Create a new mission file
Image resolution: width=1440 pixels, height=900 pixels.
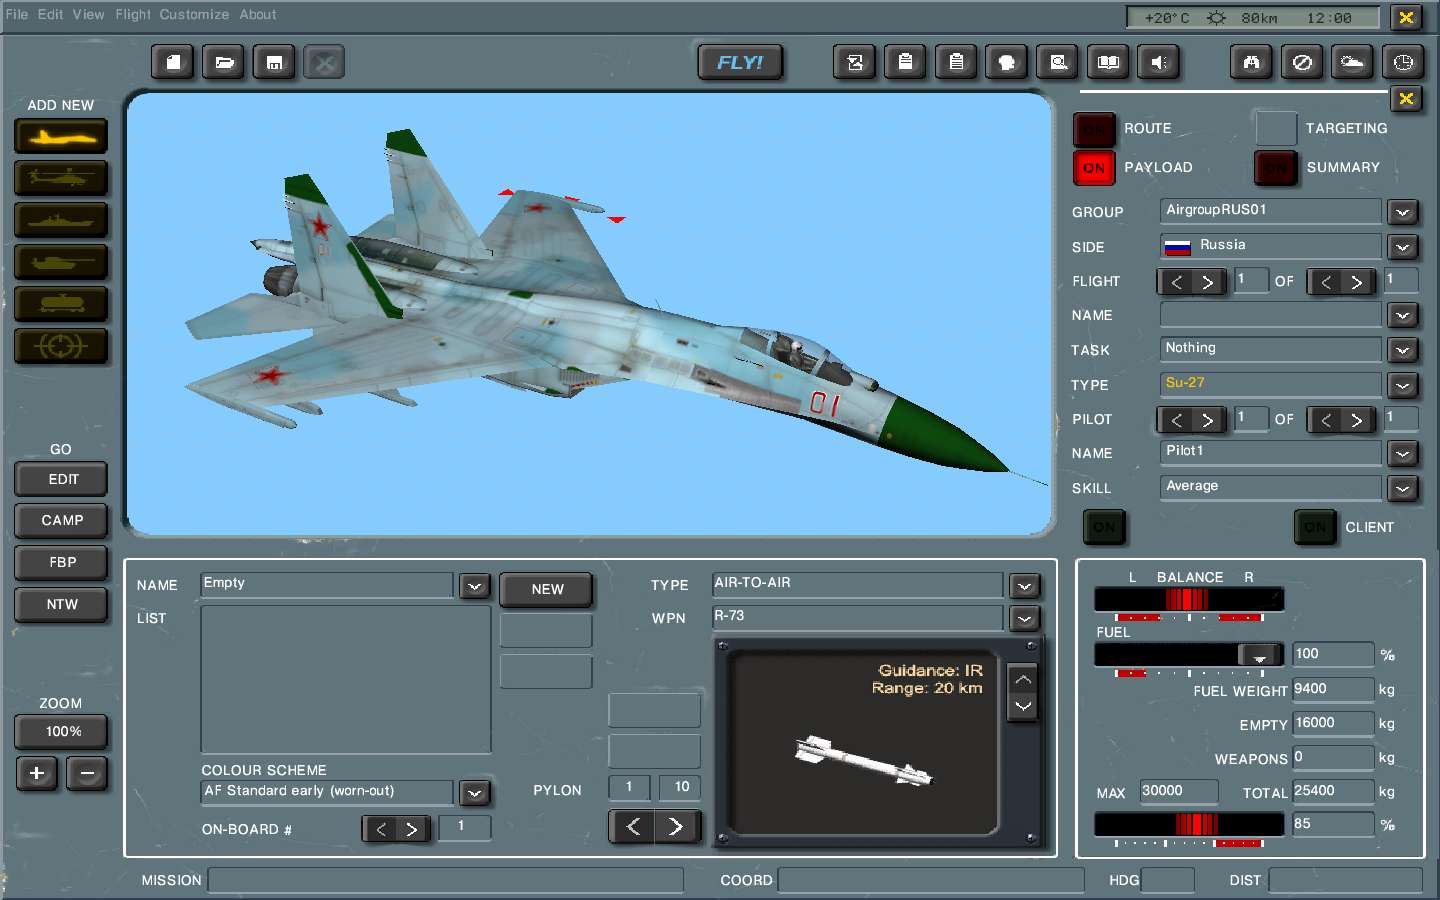pyautogui.click(x=174, y=62)
